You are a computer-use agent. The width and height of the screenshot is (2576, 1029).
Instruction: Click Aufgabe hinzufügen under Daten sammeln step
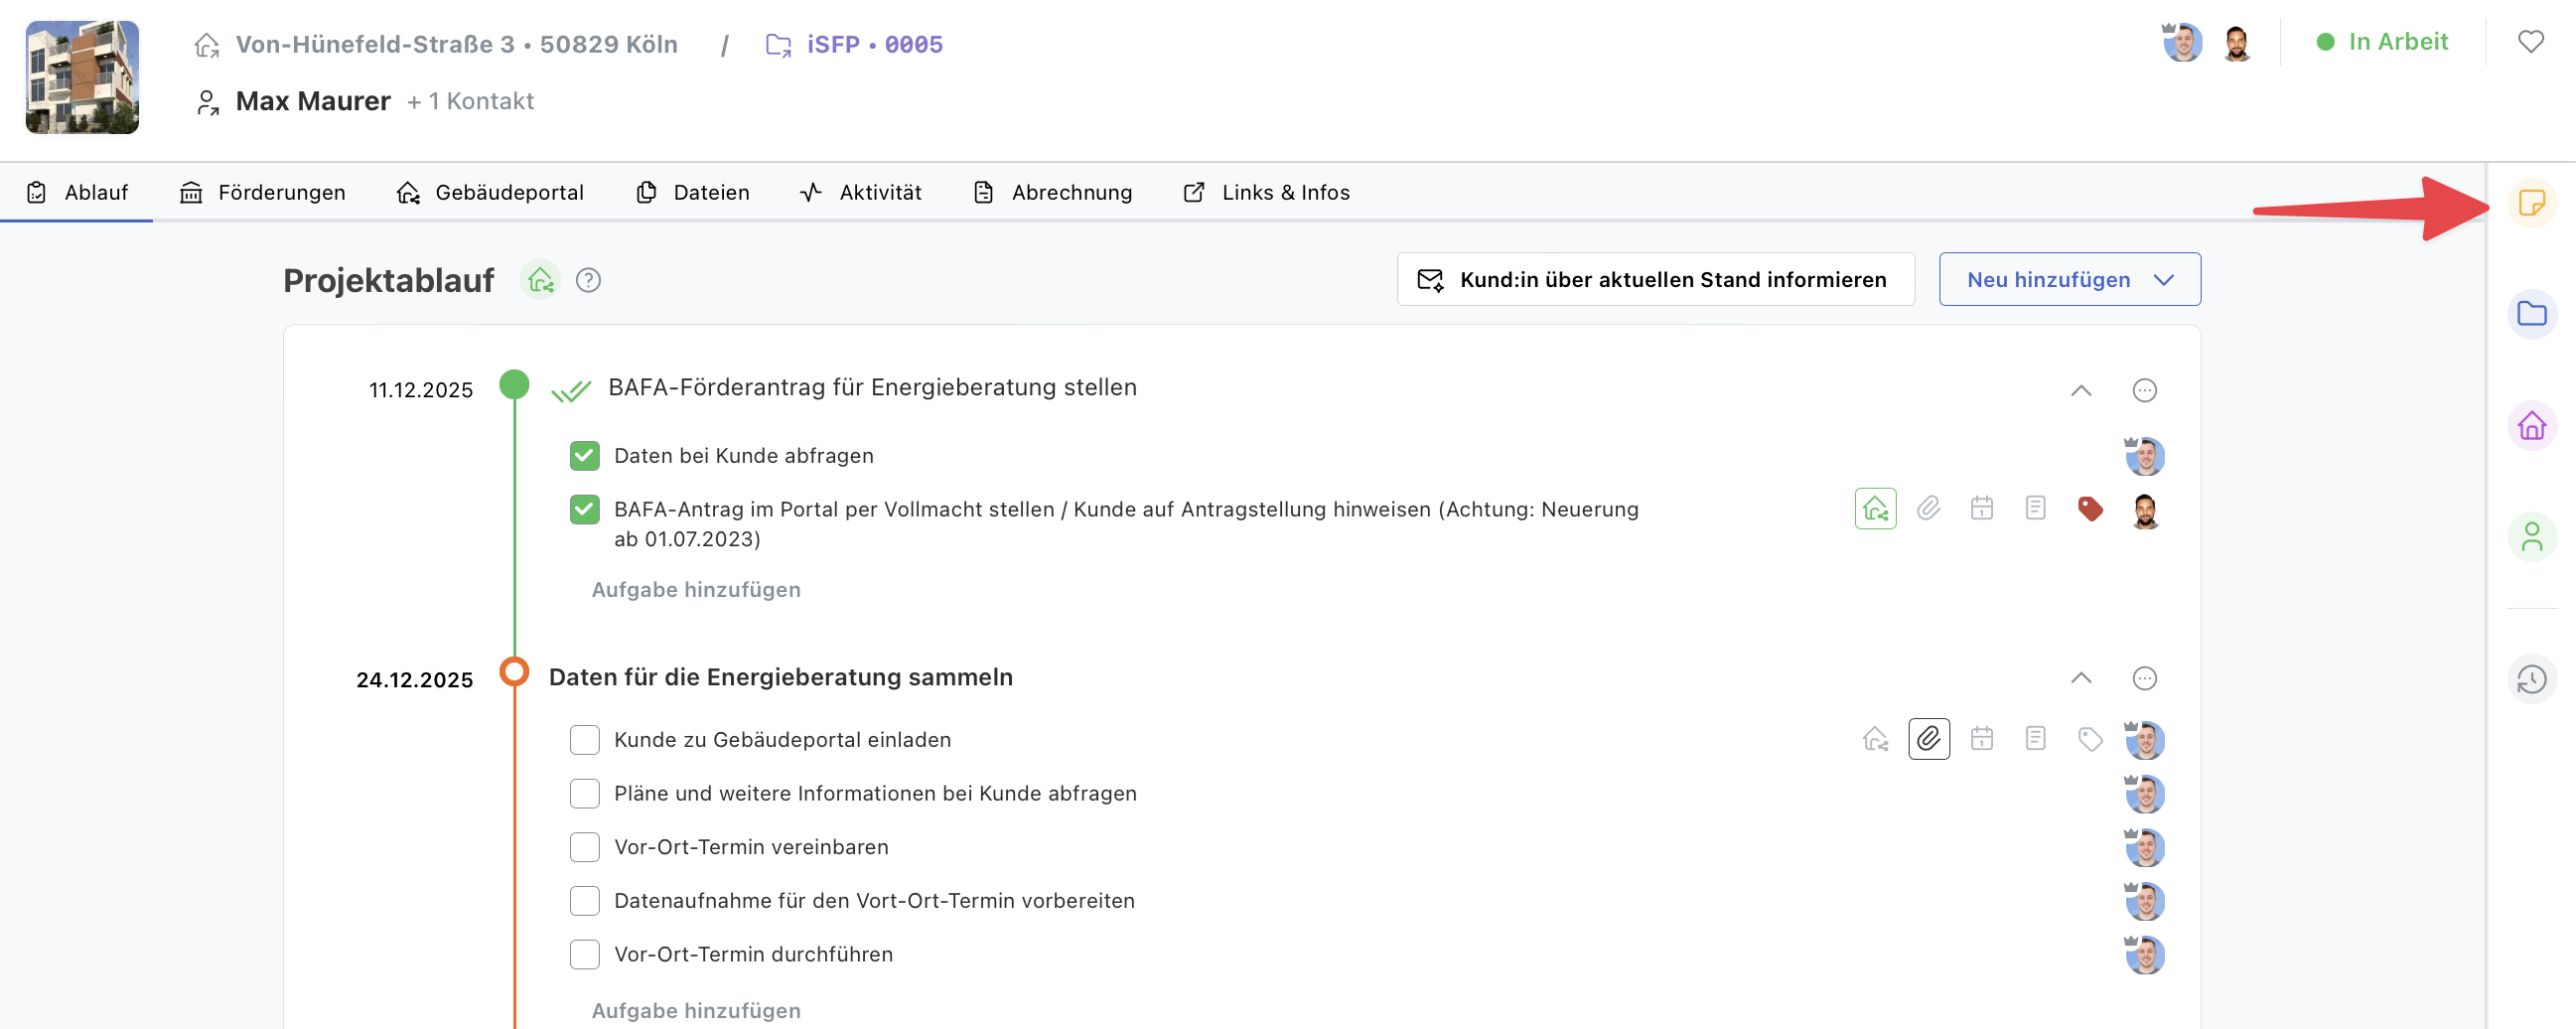(x=696, y=1011)
